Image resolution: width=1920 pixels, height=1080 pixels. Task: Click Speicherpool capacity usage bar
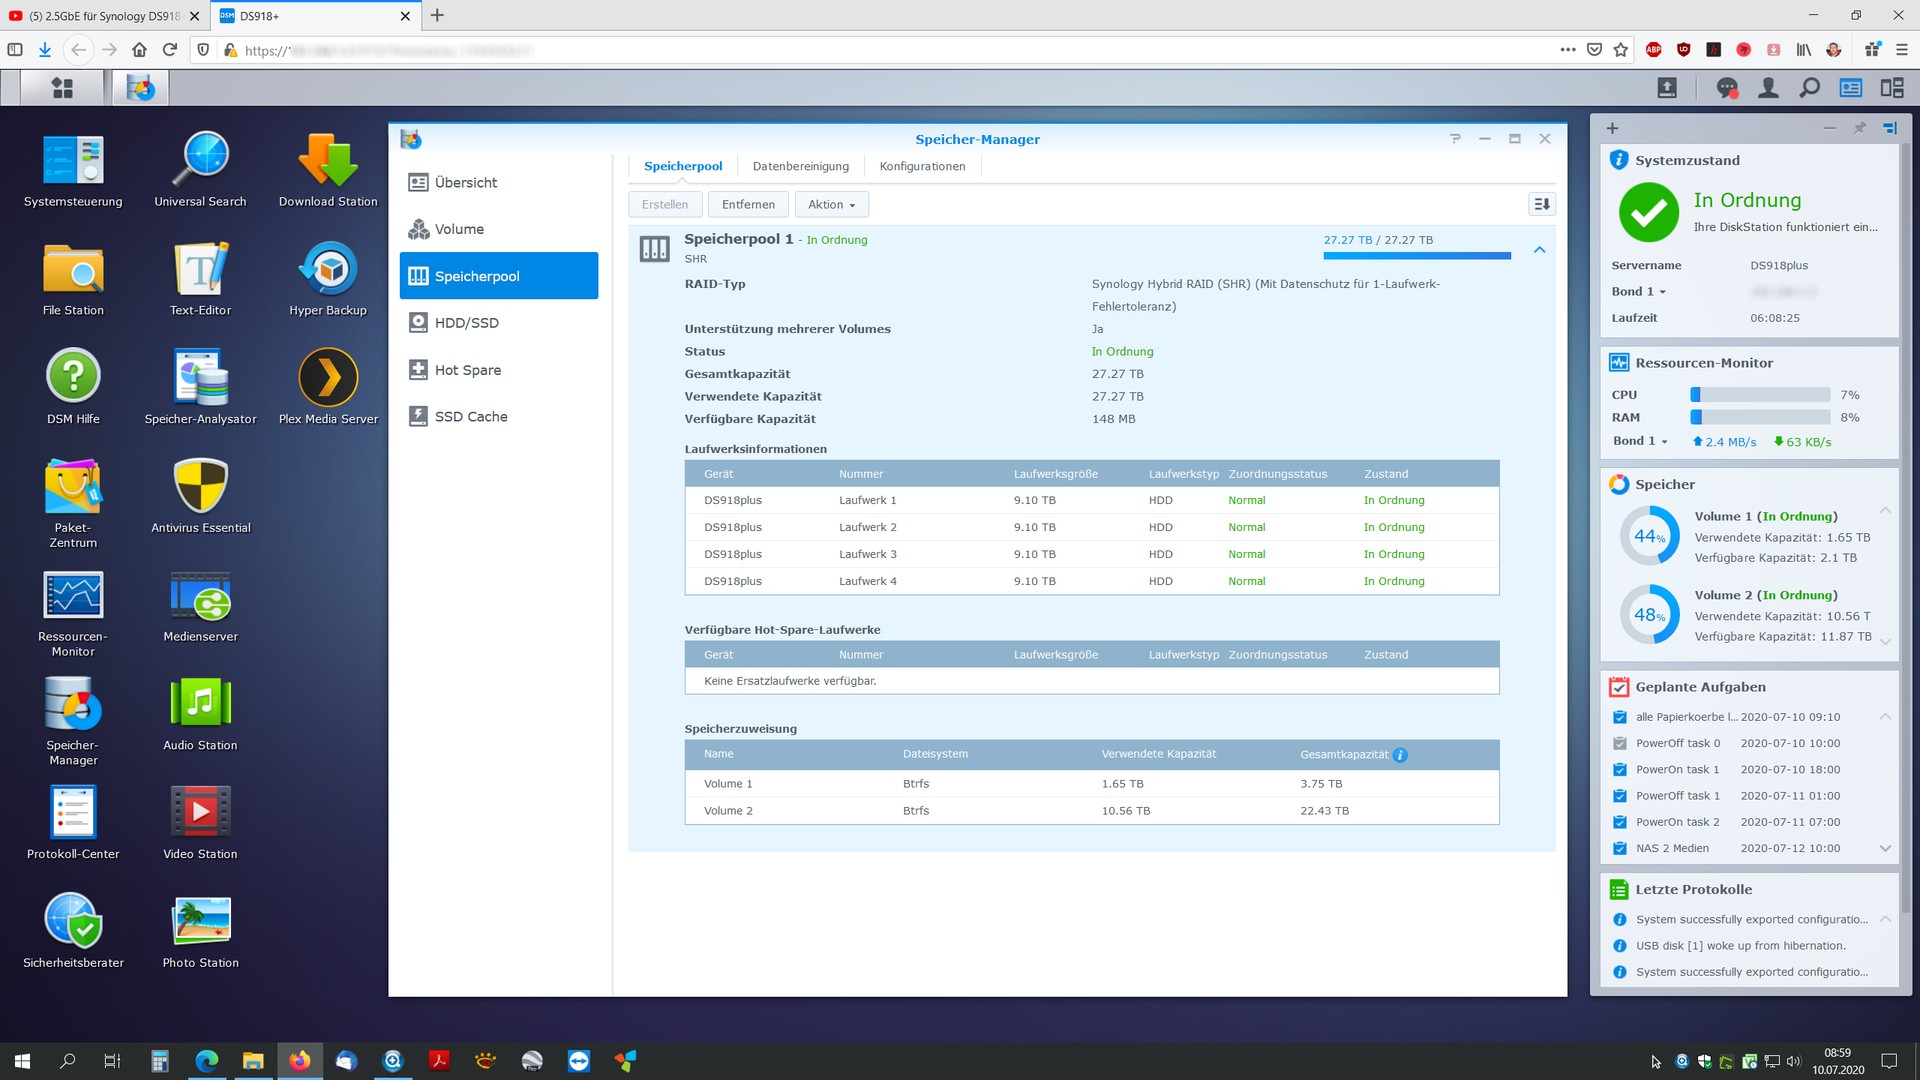[1416, 256]
